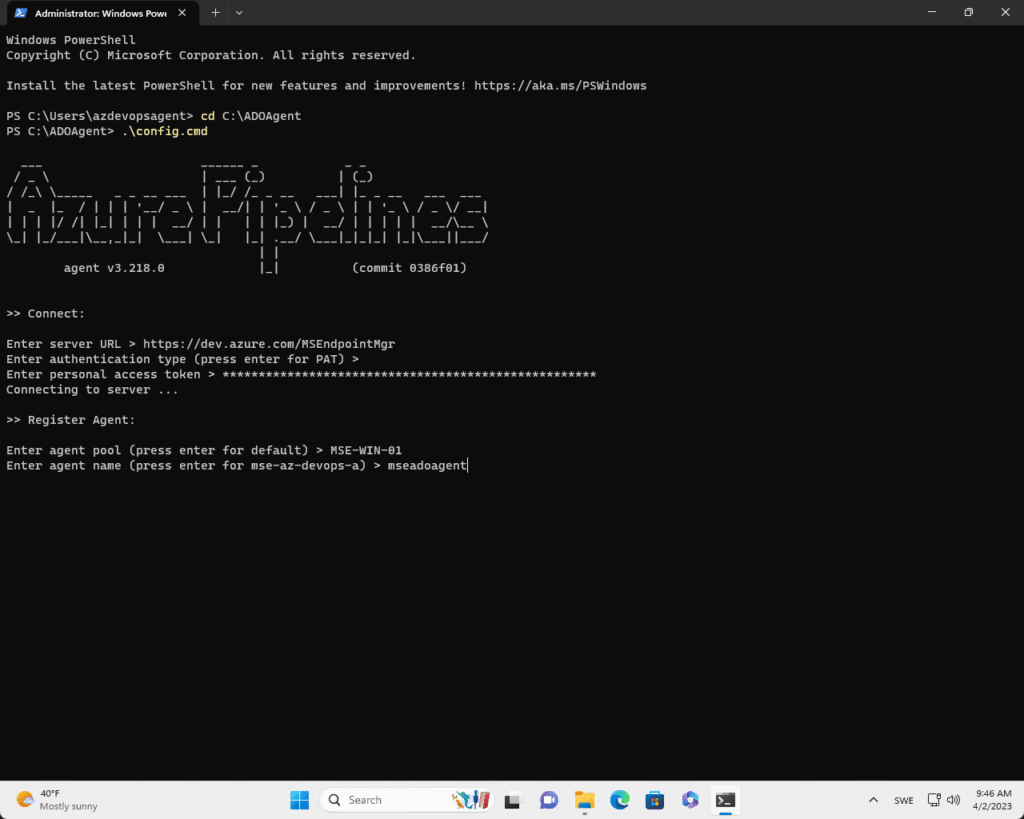Open the Windows Start menu
The width and height of the screenshot is (1024, 819).
[x=300, y=800]
